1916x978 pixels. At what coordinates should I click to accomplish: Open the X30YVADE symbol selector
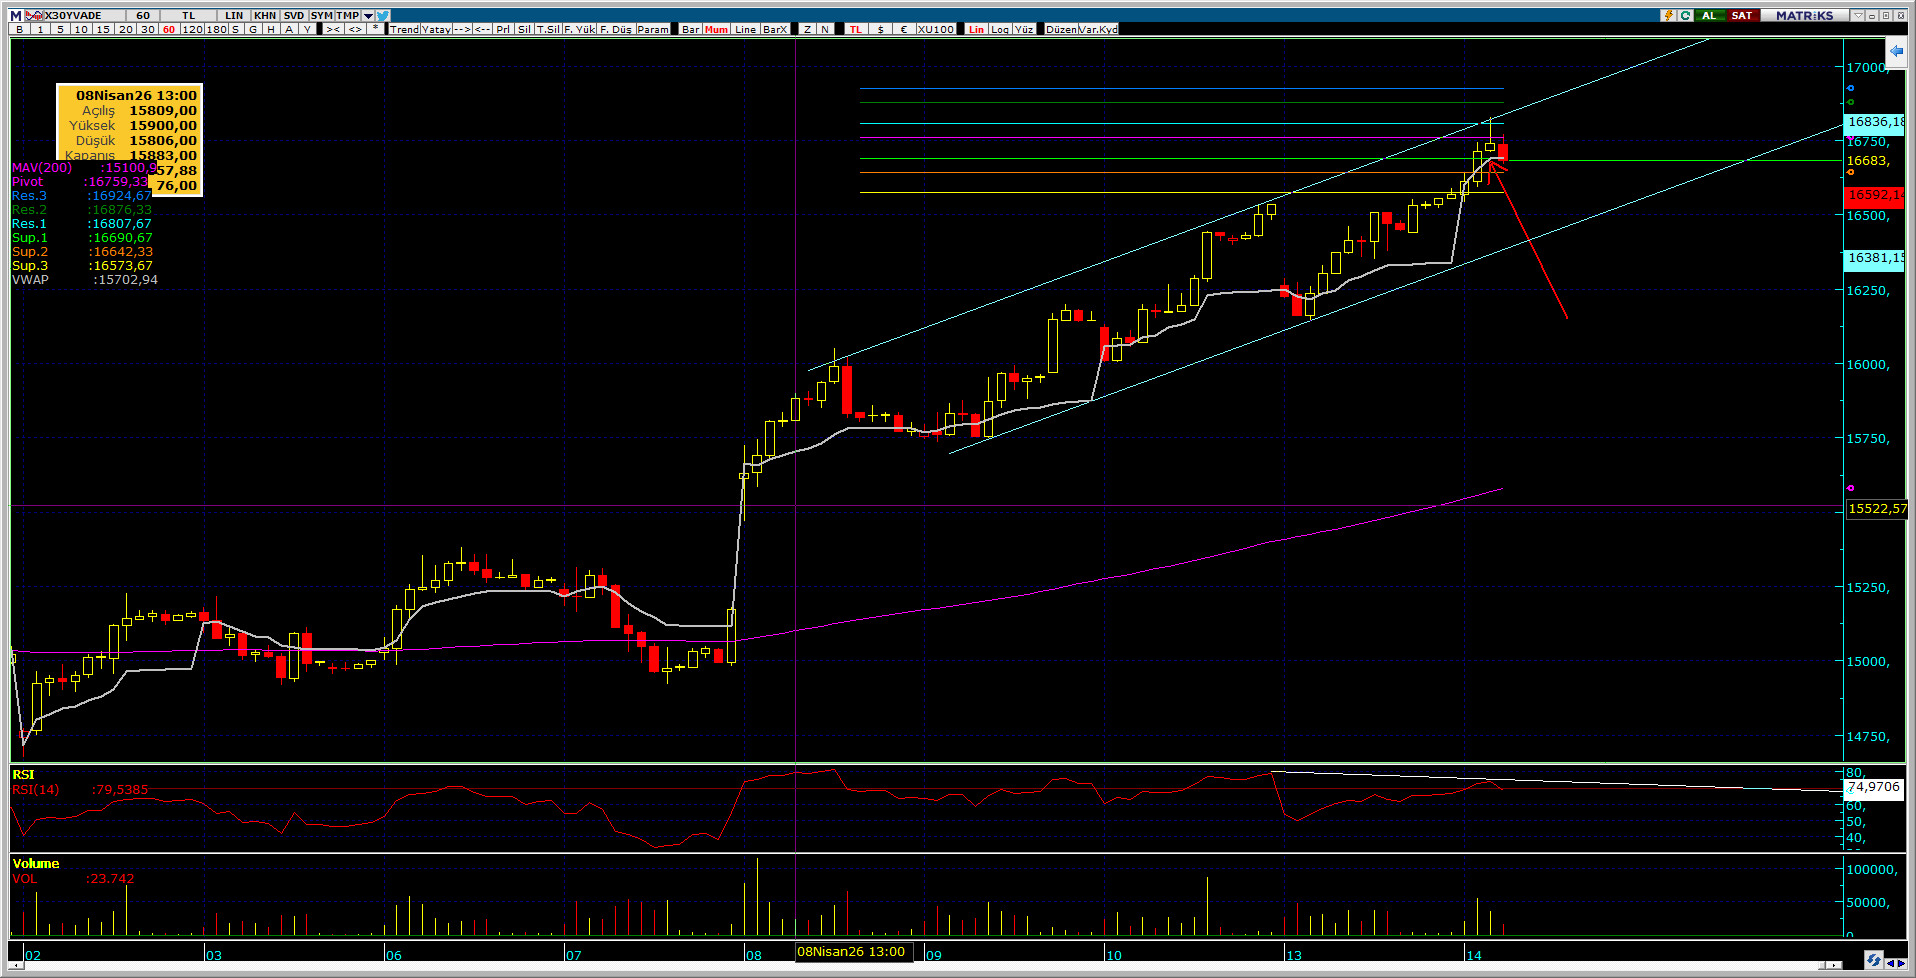(x=74, y=16)
